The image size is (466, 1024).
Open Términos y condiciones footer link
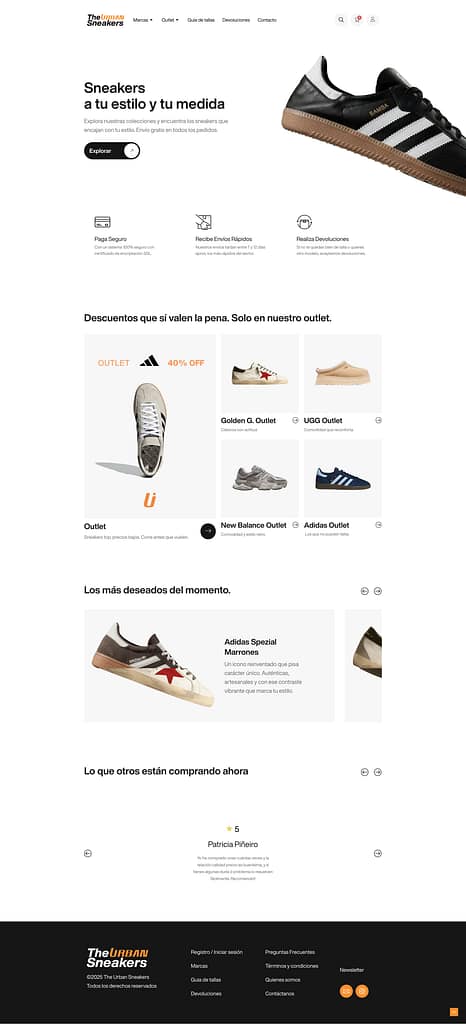292,966
